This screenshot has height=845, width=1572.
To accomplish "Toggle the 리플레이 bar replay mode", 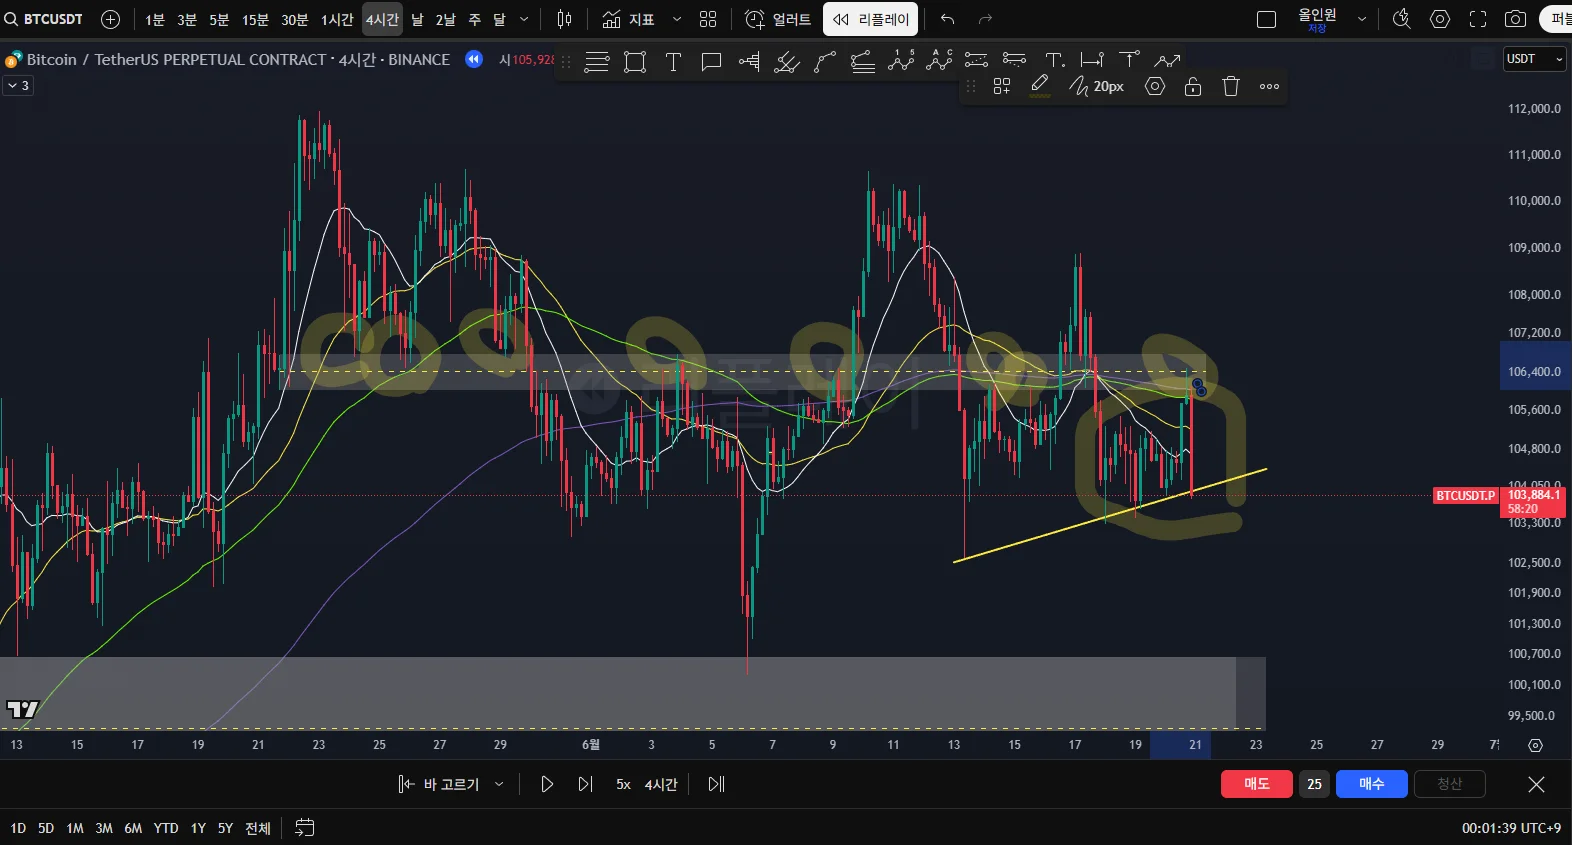I will [x=871, y=19].
